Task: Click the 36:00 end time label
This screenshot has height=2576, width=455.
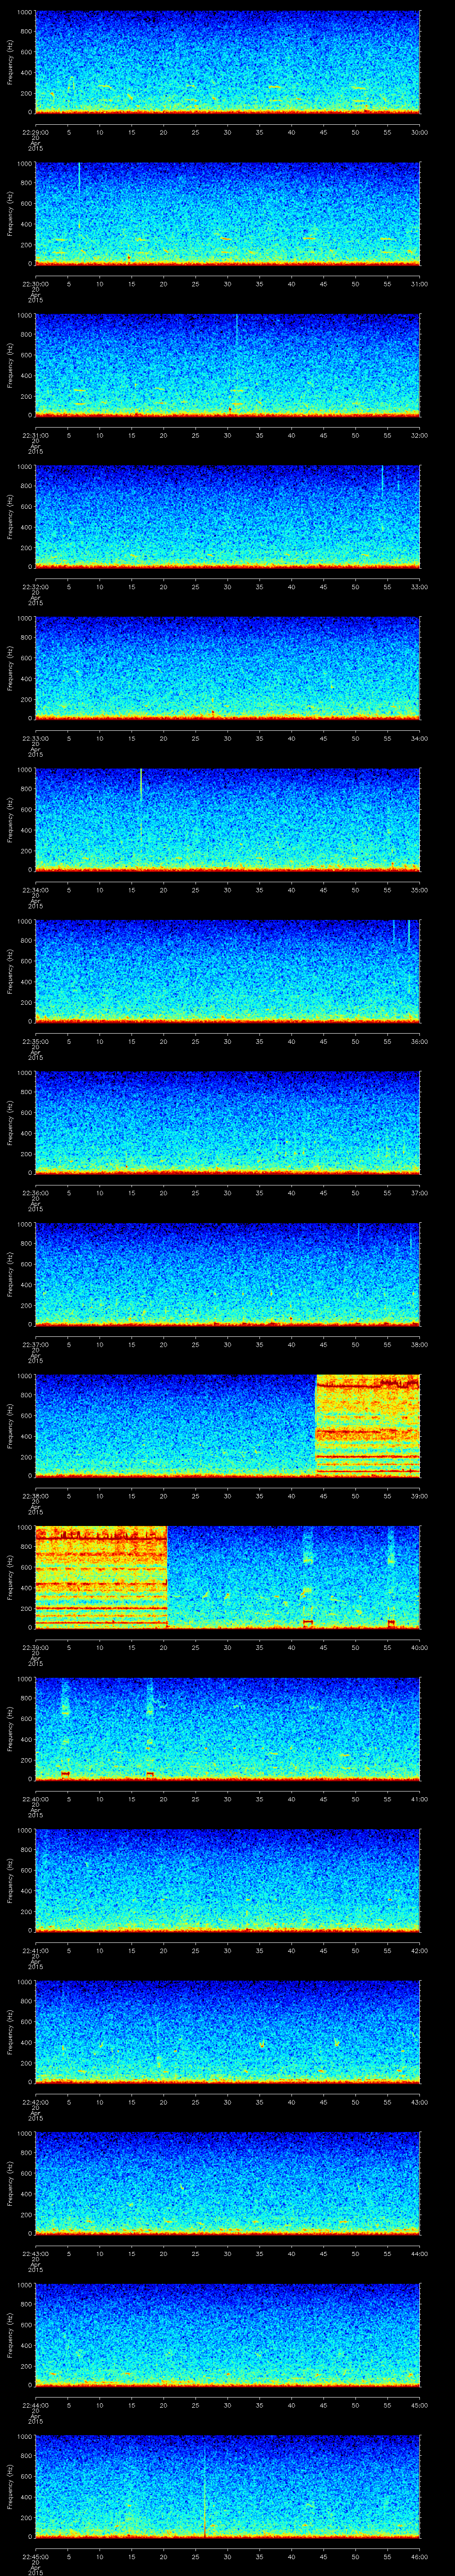Action: (x=419, y=1041)
